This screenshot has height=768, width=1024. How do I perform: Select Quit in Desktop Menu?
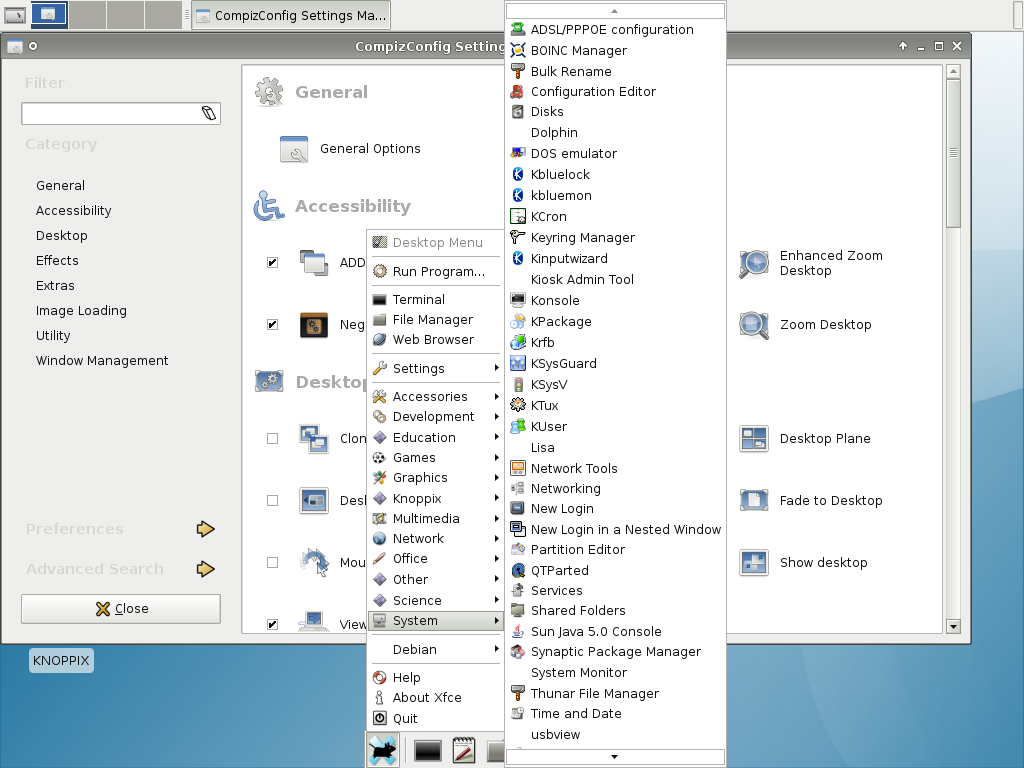(x=436, y=718)
